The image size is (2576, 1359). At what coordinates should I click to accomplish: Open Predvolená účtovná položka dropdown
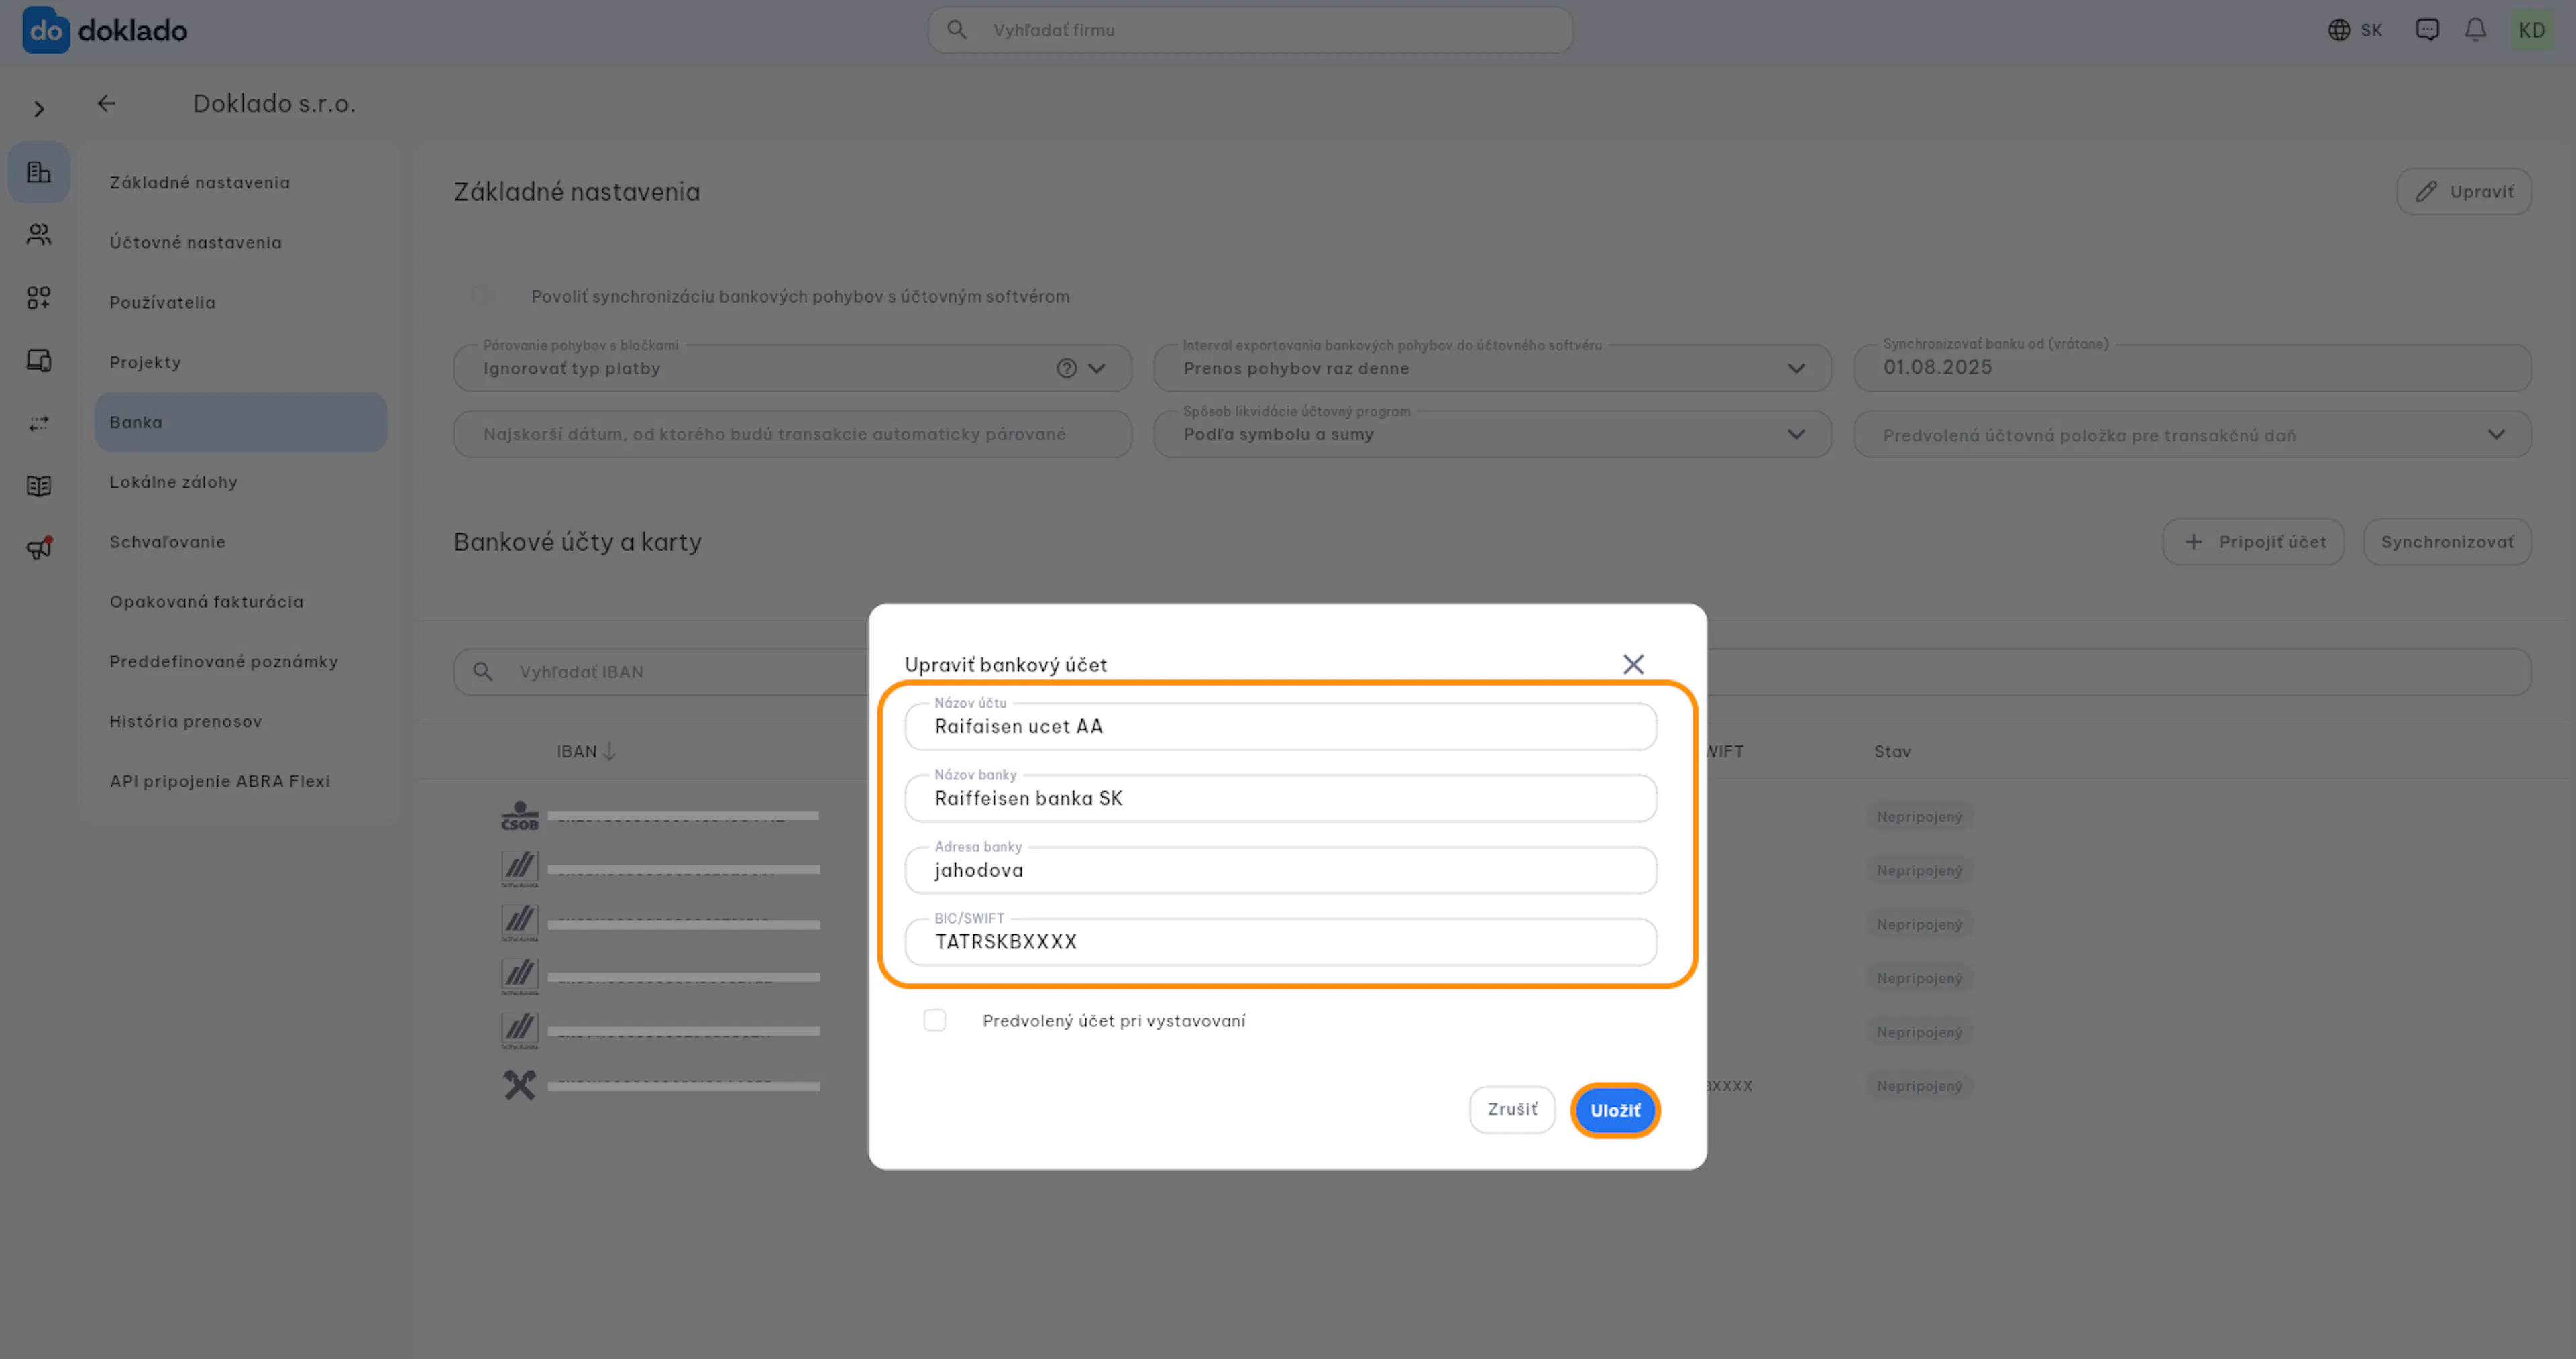[2192, 434]
